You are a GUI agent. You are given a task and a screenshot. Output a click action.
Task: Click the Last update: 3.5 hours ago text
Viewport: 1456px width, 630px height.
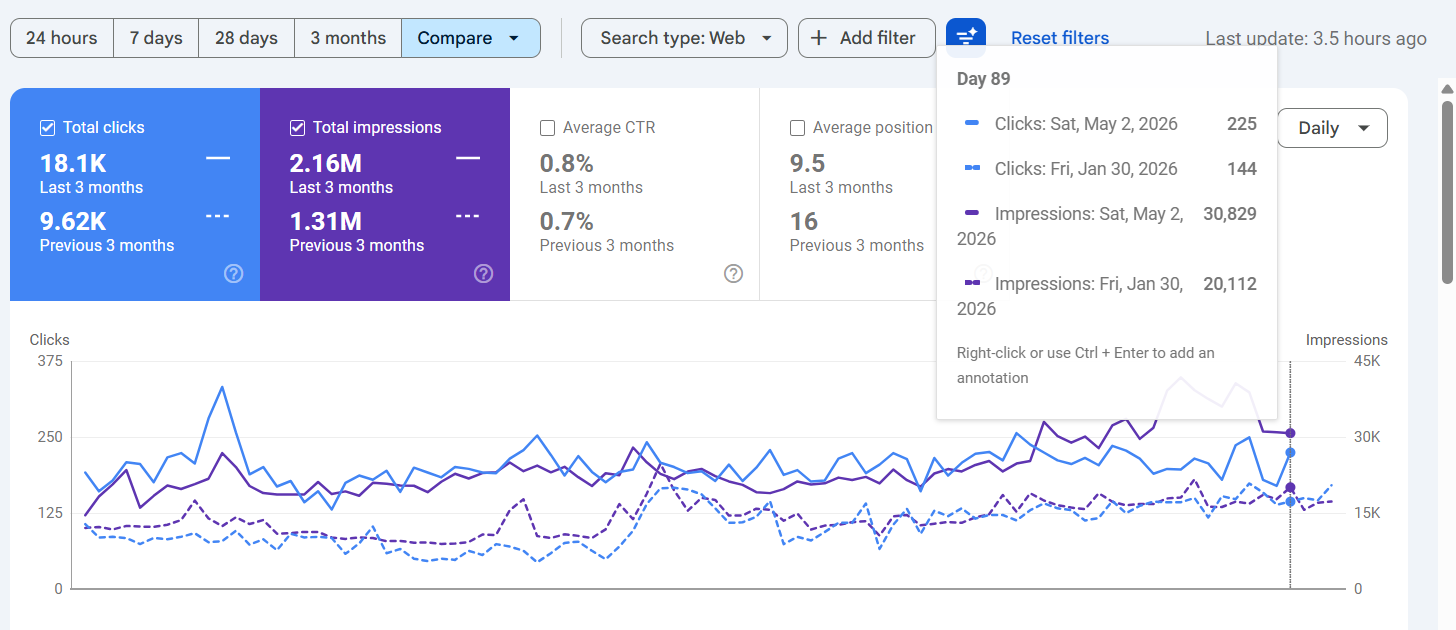coord(1316,38)
